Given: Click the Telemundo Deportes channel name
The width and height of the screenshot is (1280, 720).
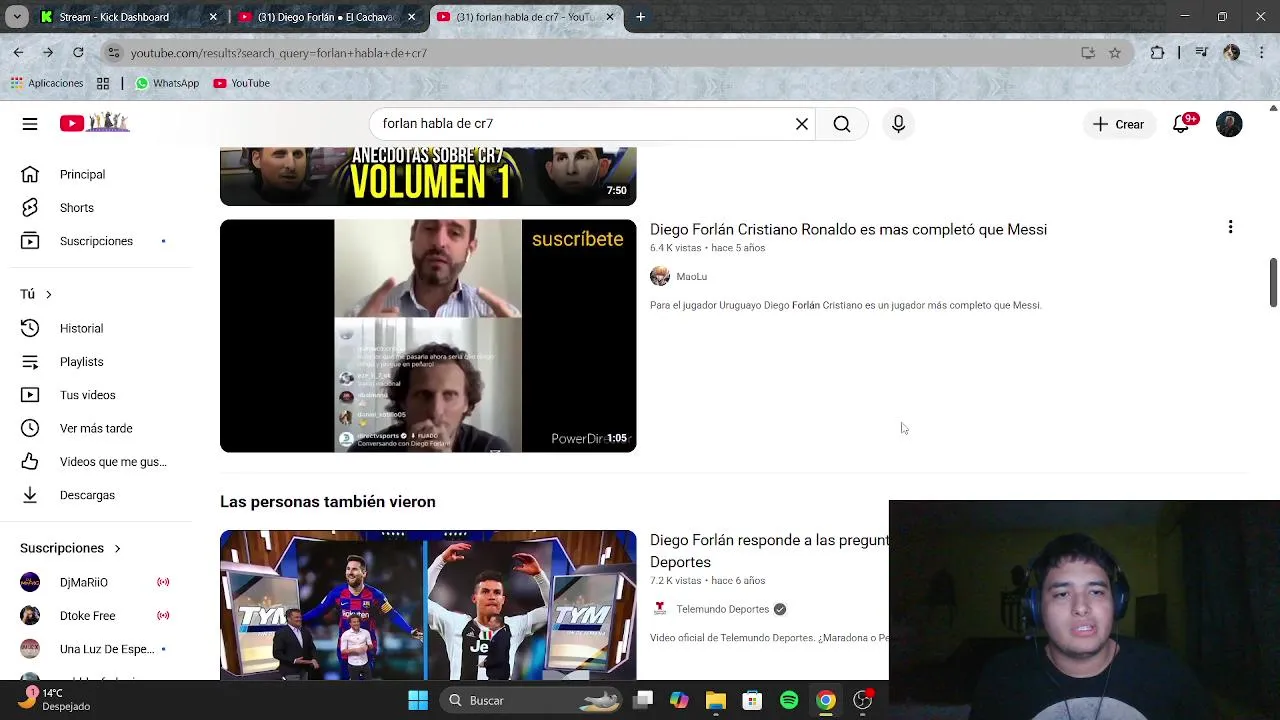Looking at the screenshot, I should pyautogui.click(x=722, y=609).
